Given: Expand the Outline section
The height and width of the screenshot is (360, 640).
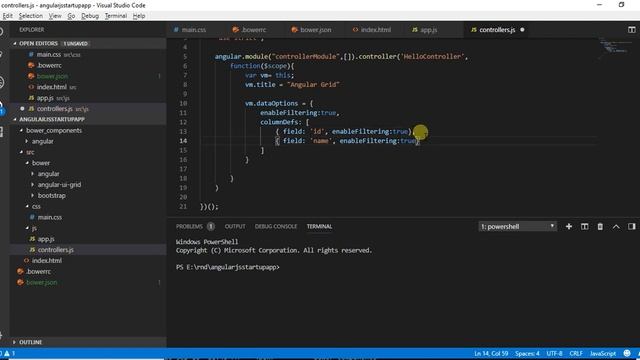Looking at the screenshot, I should (x=15, y=342).
